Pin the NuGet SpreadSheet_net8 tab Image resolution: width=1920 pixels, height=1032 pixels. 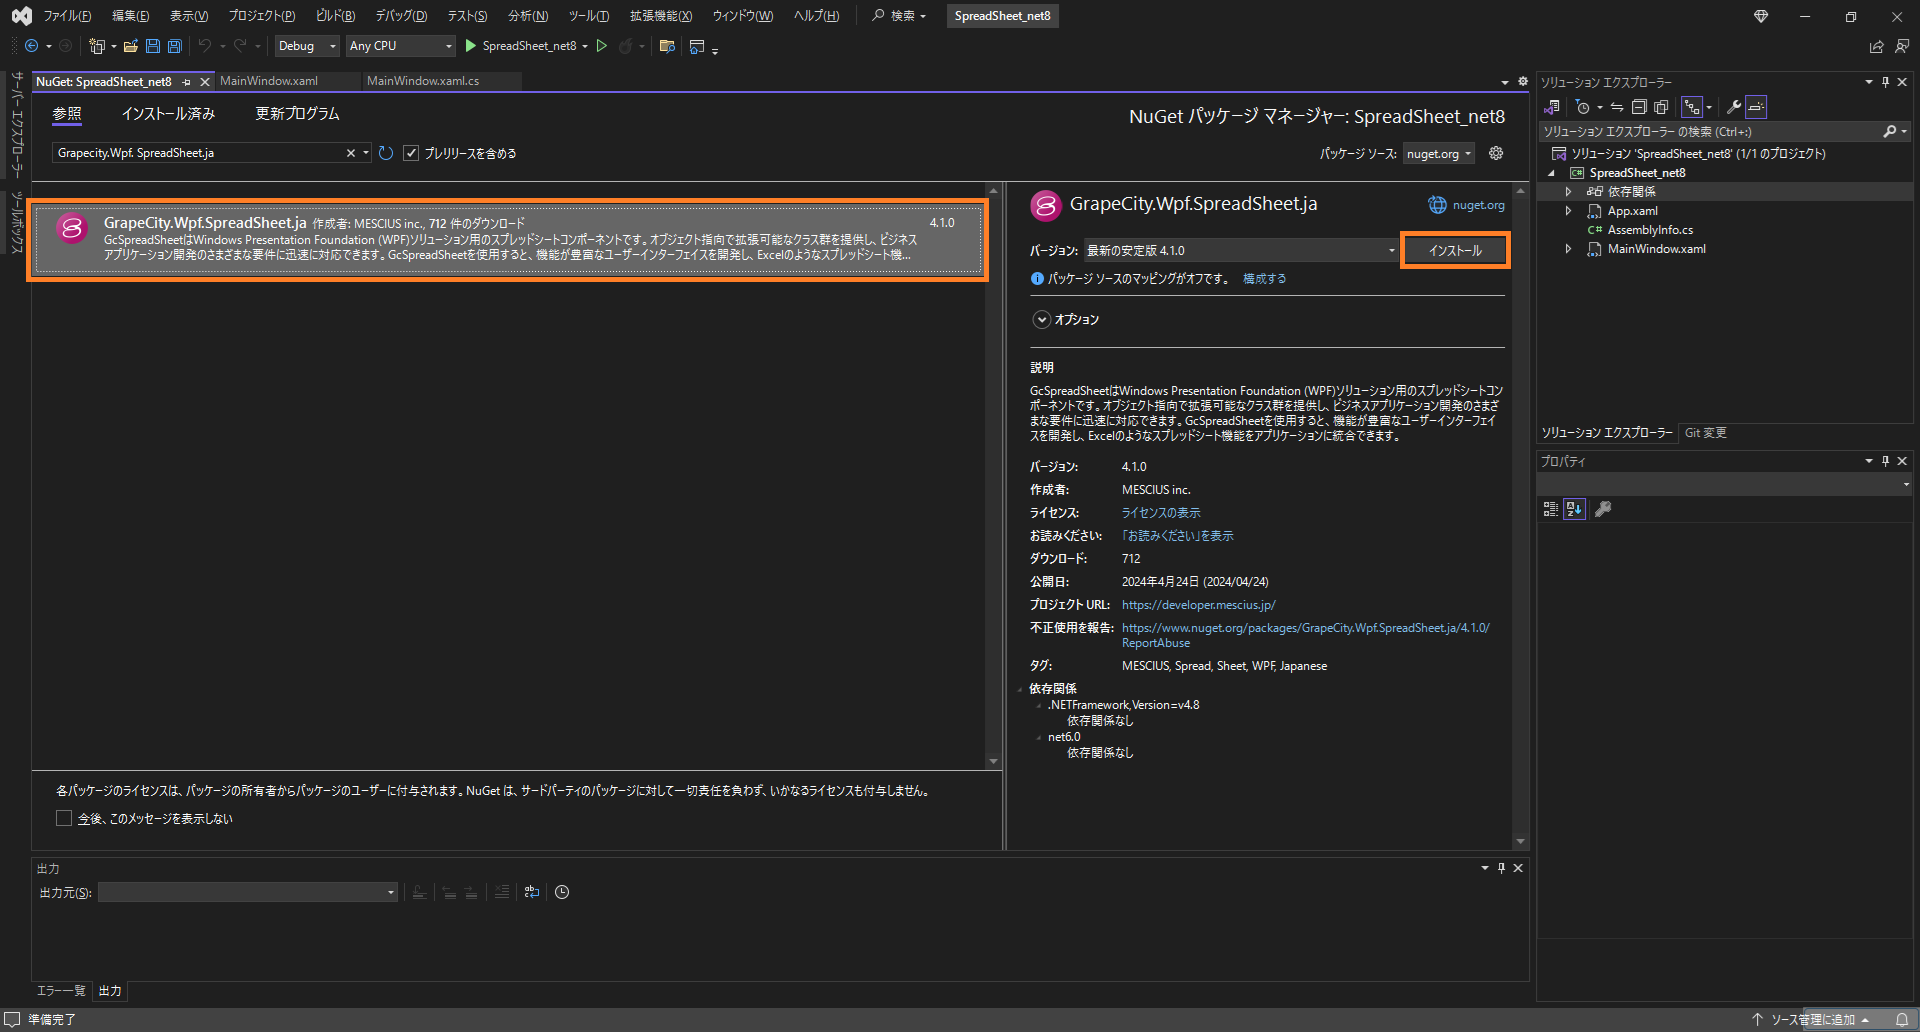point(187,82)
